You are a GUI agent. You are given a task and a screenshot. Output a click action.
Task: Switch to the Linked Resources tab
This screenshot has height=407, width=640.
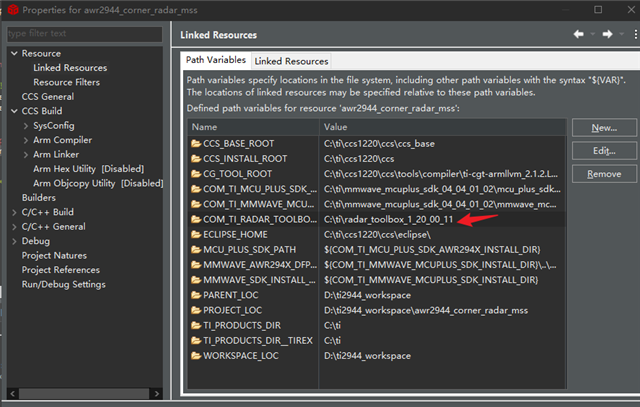click(x=291, y=61)
